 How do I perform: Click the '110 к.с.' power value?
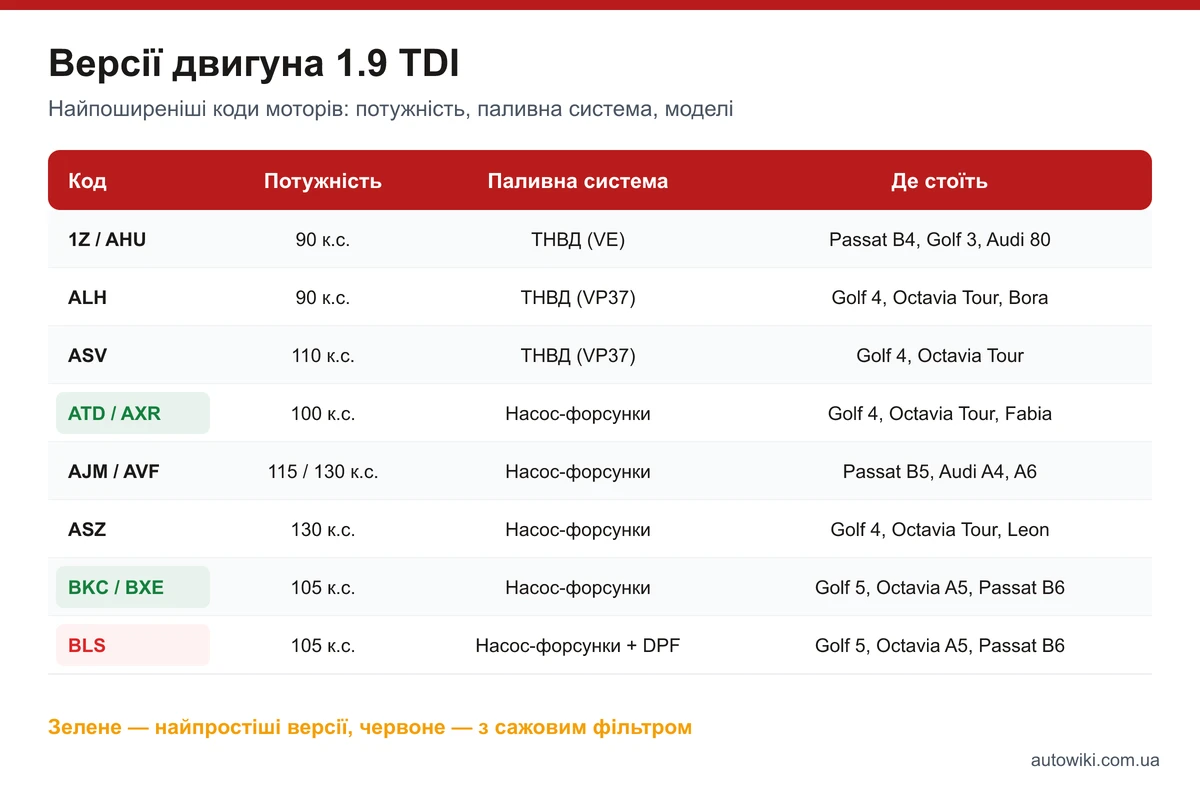(323, 356)
